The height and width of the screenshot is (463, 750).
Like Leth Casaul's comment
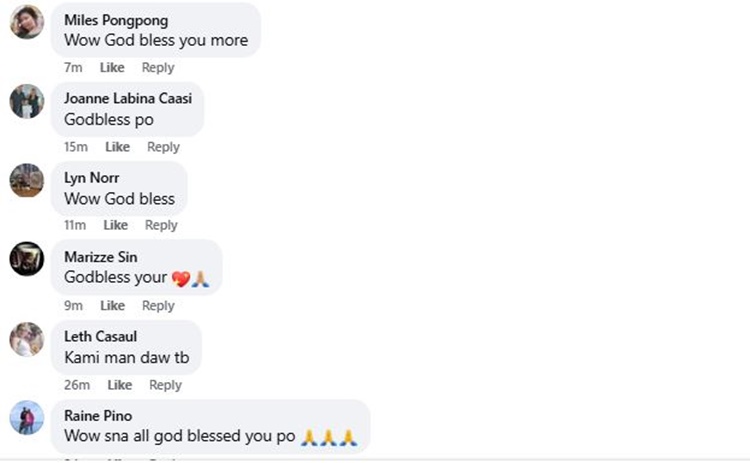coord(120,385)
